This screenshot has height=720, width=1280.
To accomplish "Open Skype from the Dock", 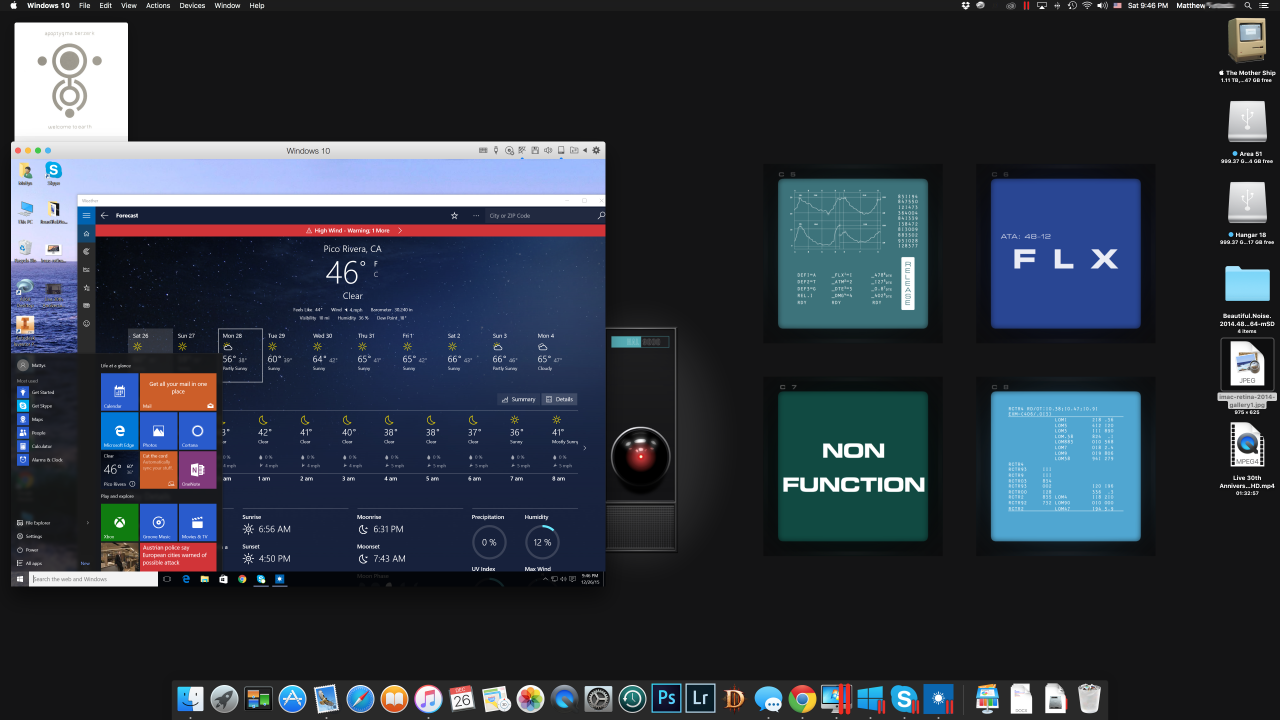I will 904,698.
